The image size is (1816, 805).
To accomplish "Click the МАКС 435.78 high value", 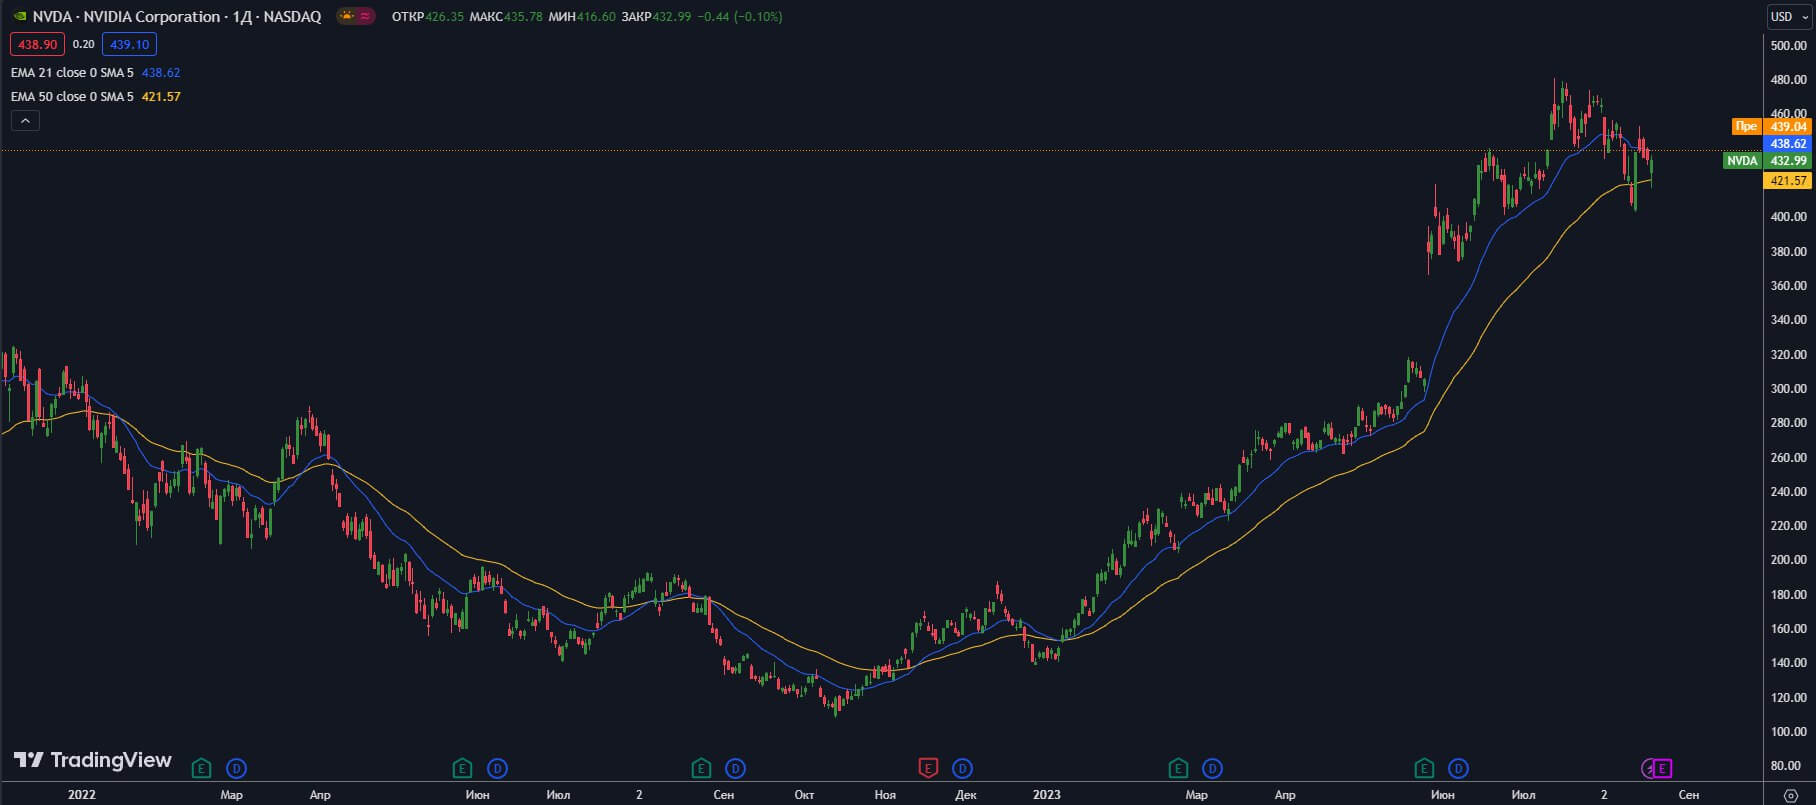I will [506, 17].
